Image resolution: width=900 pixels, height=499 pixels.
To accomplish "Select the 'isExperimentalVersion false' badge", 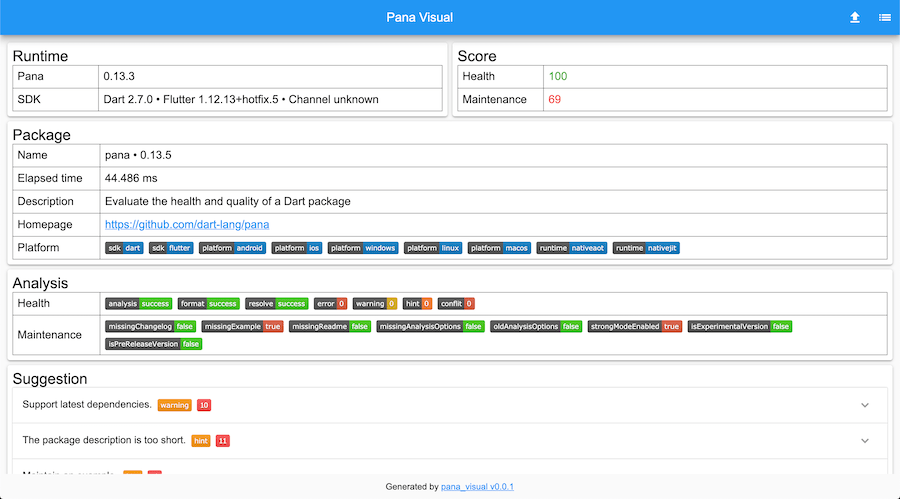I will (x=740, y=327).
